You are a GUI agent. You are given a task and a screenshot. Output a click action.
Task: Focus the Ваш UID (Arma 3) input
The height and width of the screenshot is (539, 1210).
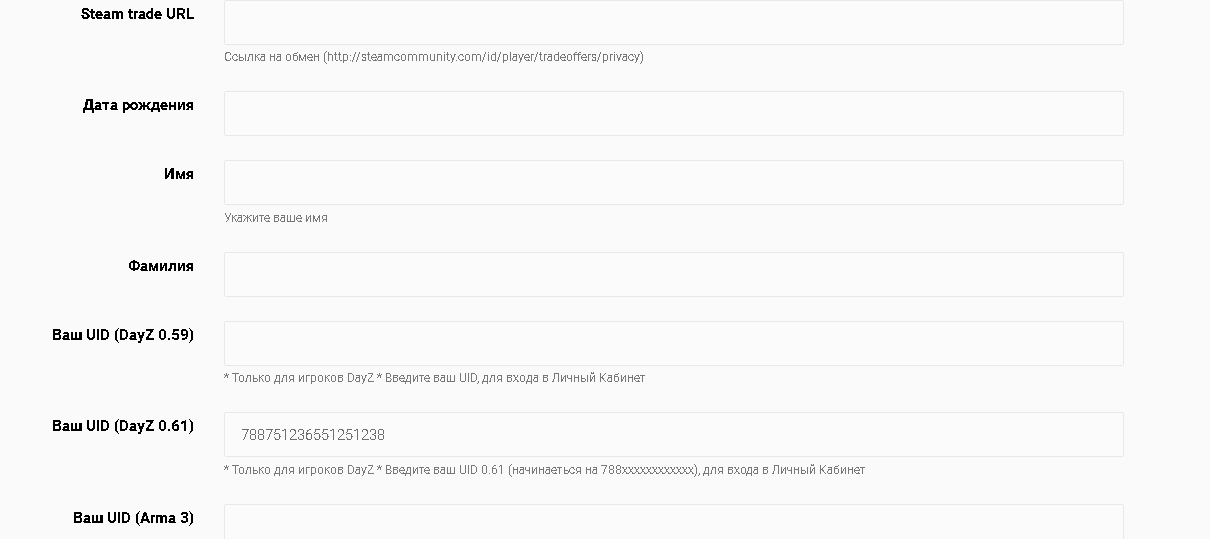point(674,521)
